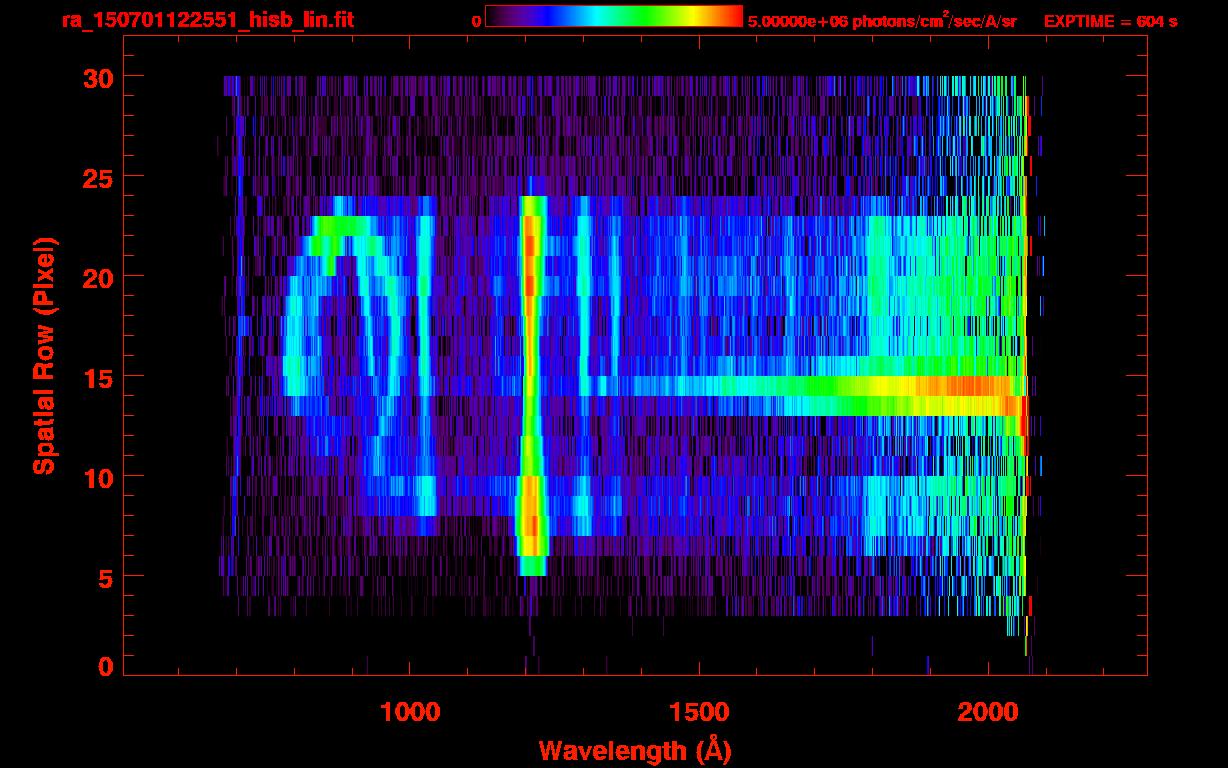Image resolution: width=1228 pixels, height=768 pixels.
Task: Click the 5.00000e+06 photons colorbar maximum label
Action: click(882, 21)
